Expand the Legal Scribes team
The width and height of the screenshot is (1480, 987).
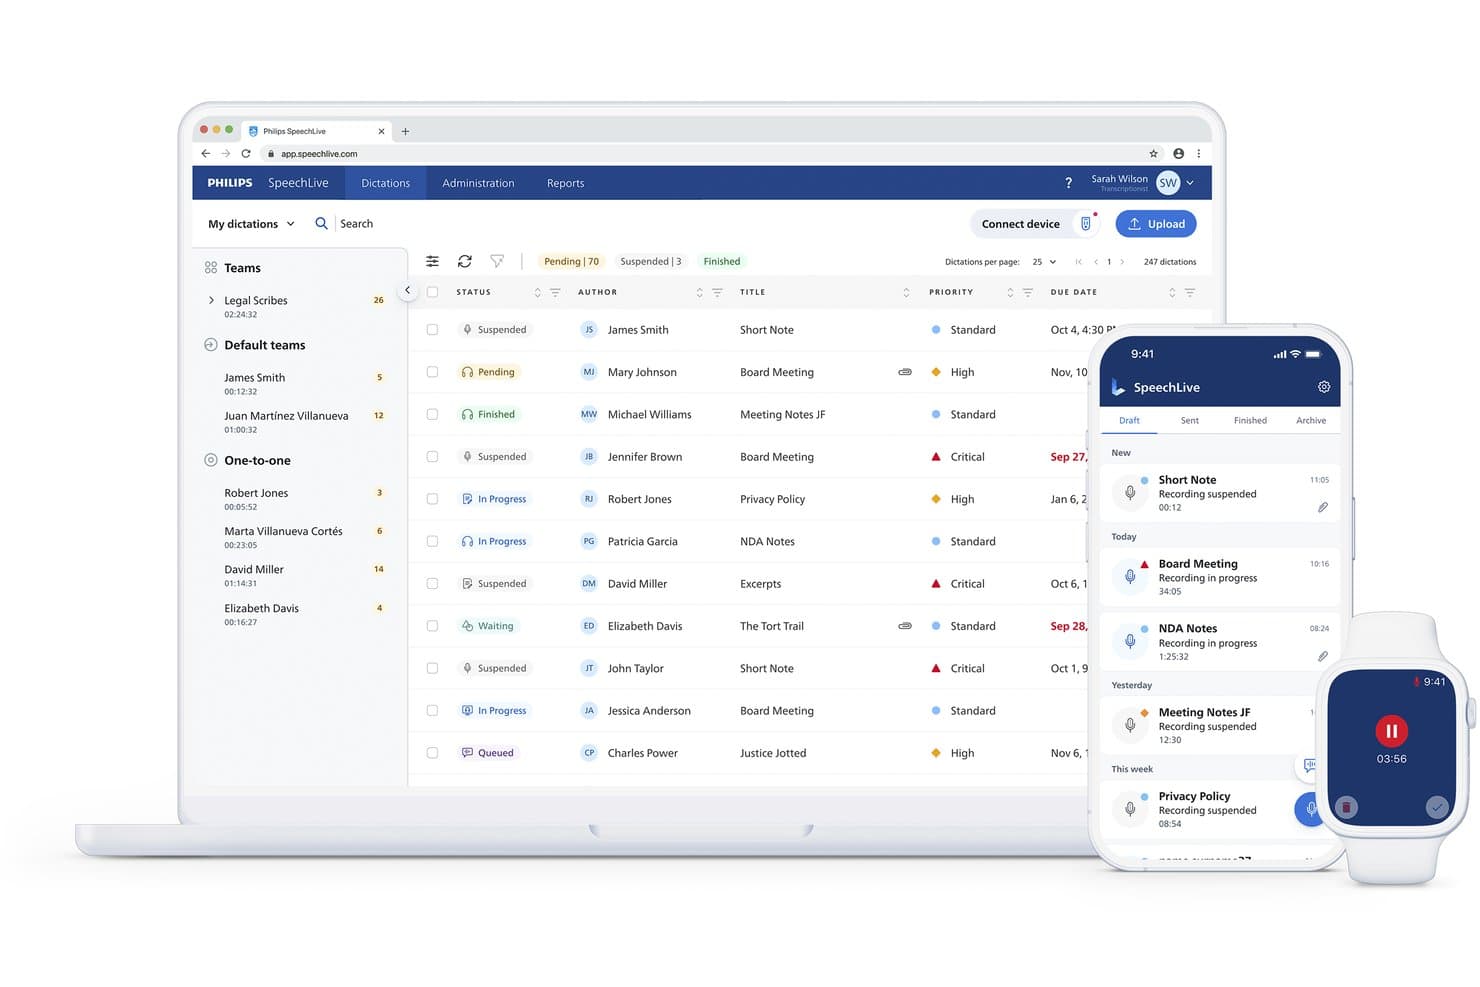pyautogui.click(x=211, y=300)
